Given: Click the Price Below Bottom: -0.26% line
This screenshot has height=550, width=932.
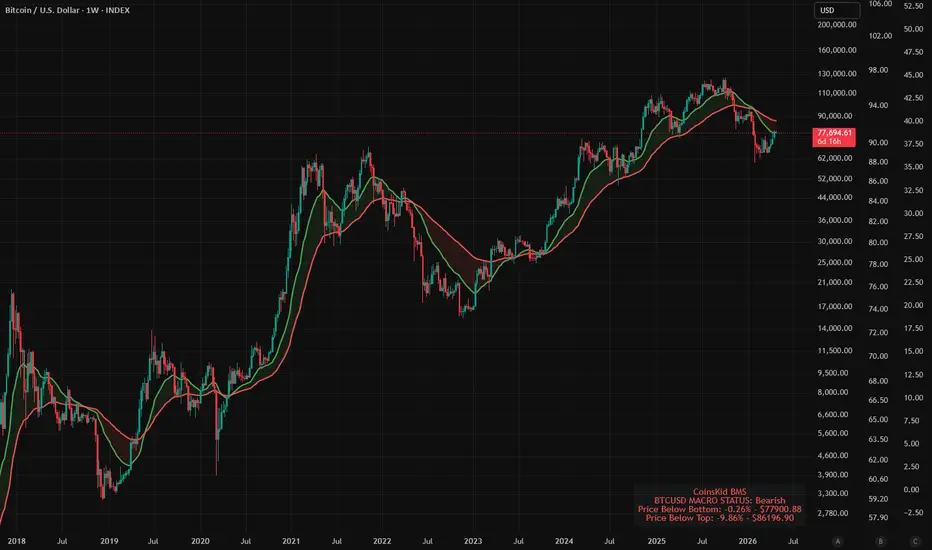Looking at the screenshot, I should pyautogui.click(x=719, y=509).
